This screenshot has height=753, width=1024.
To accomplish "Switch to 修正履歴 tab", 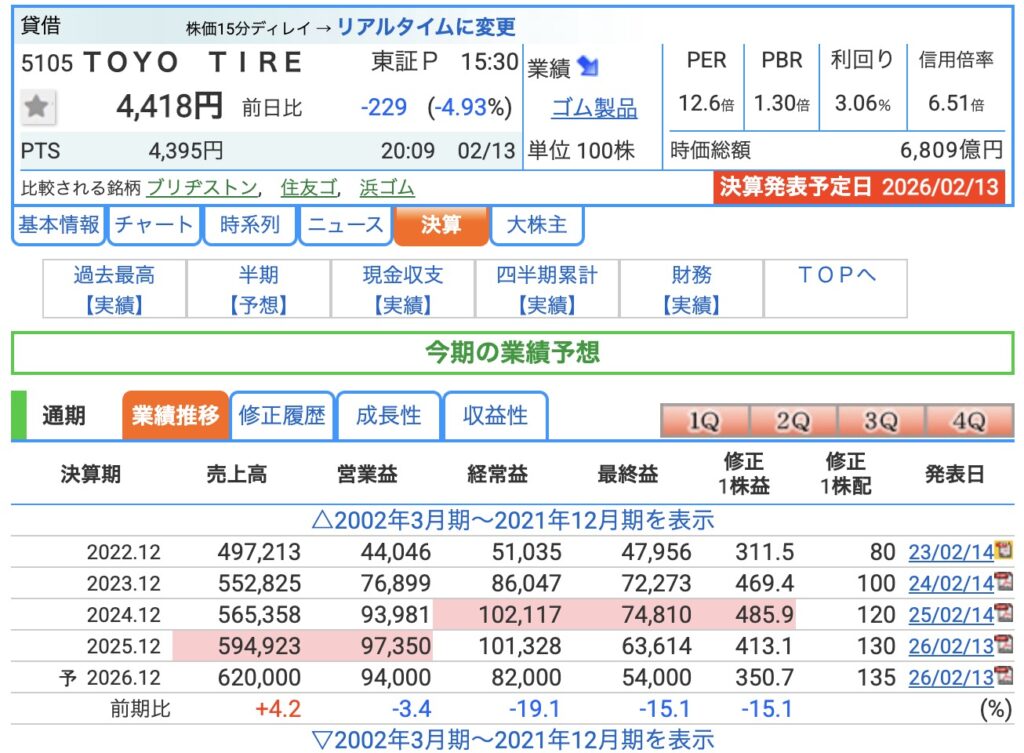I will click(282, 416).
